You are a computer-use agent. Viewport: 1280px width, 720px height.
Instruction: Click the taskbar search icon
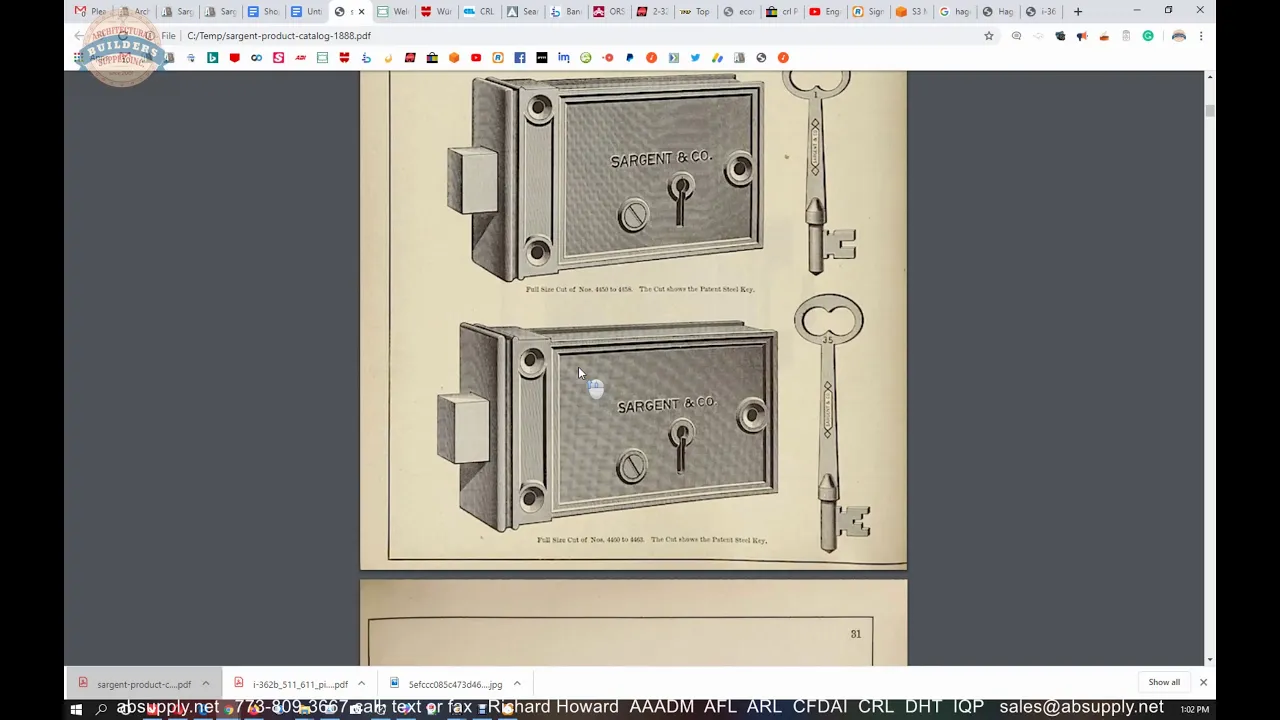pyautogui.click(x=101, y=709)
